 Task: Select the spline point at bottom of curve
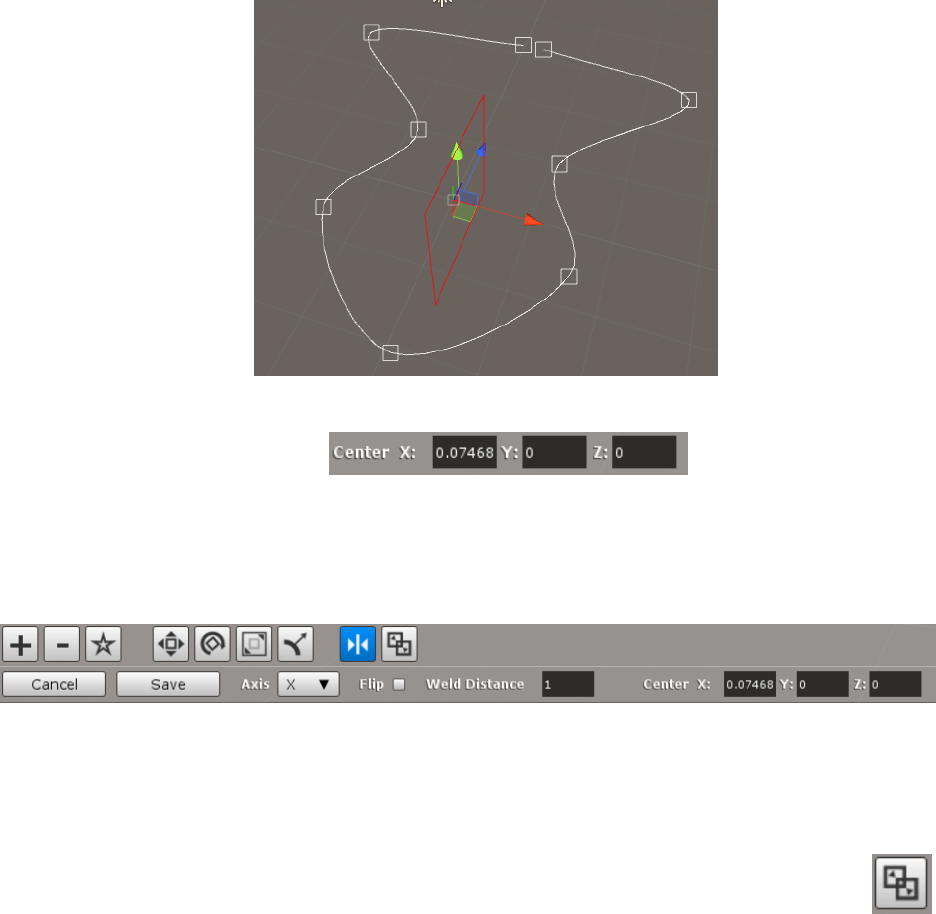(x=390, y=353)
